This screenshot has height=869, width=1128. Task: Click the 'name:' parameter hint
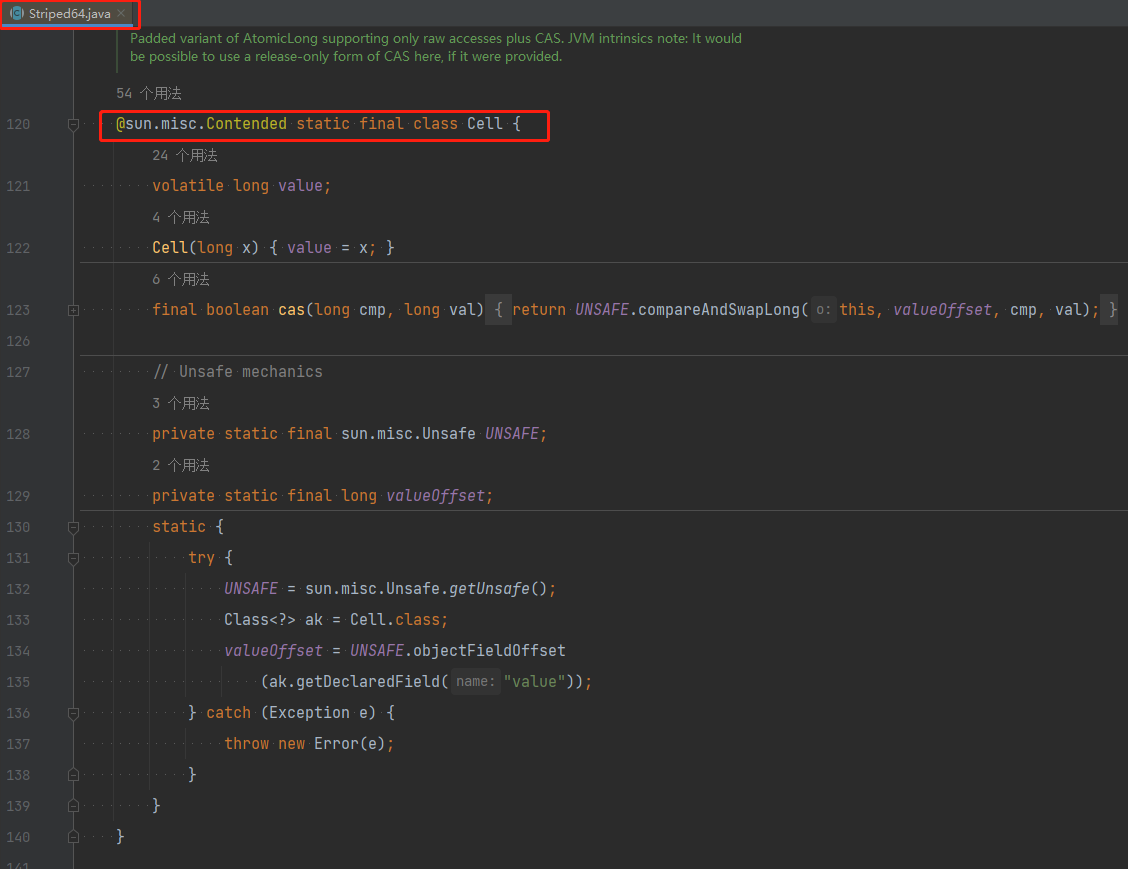[x=476, y=681]
